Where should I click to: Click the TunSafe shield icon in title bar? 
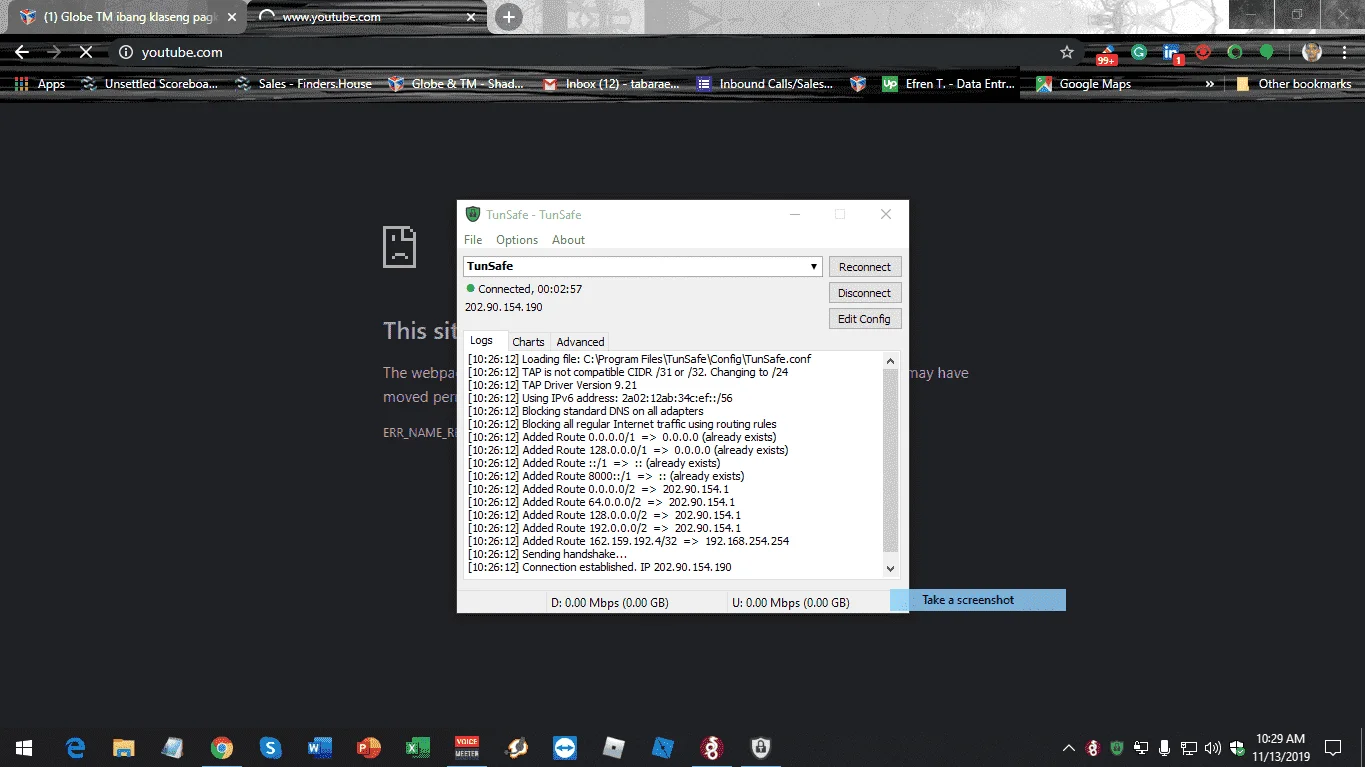pyautogui.click(x=473, y=214)
